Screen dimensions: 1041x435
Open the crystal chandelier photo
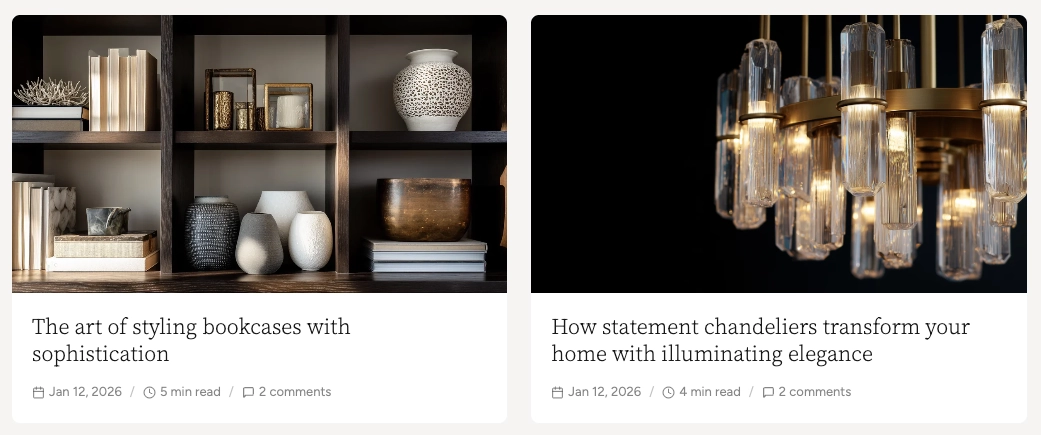point(779,154)
